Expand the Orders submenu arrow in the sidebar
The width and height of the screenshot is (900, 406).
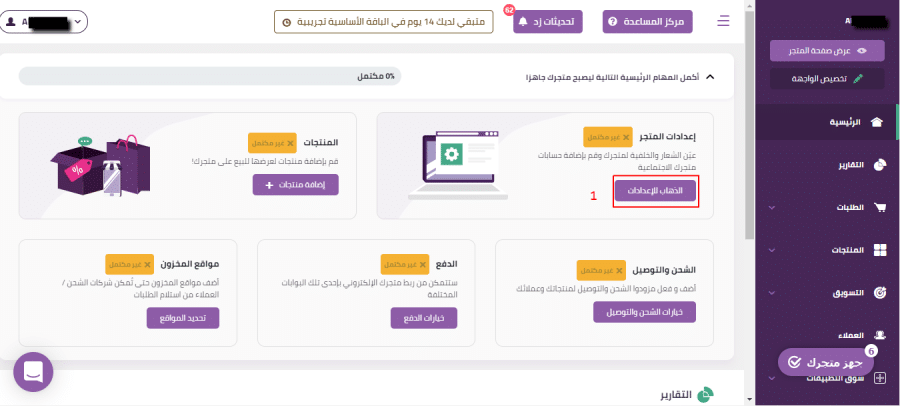pyautogui.click(x=771, y=207)
